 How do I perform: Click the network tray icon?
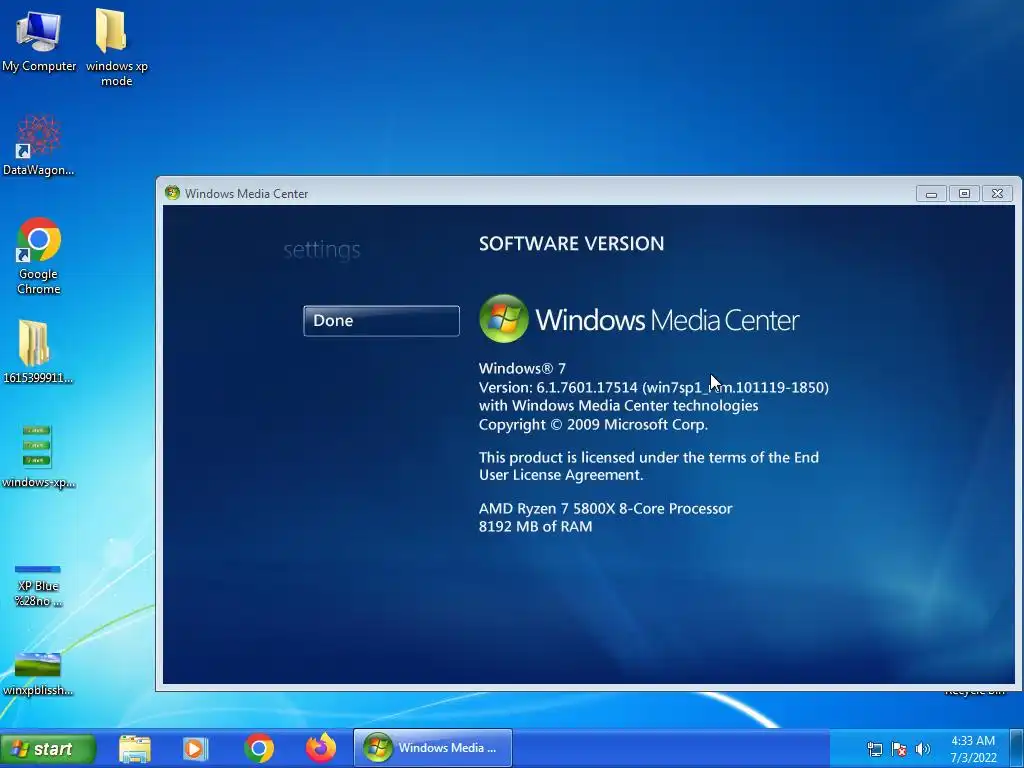point(874,749)
